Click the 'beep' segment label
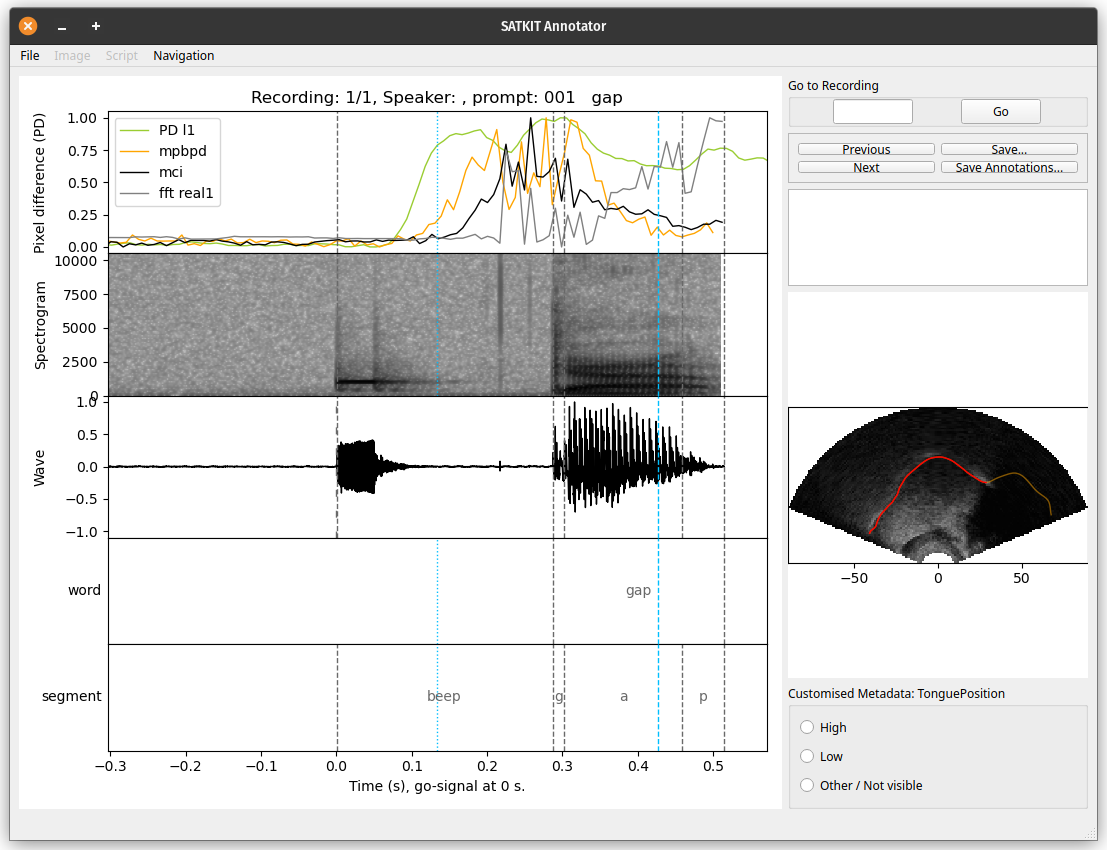1107x850 pixels. 443,696
